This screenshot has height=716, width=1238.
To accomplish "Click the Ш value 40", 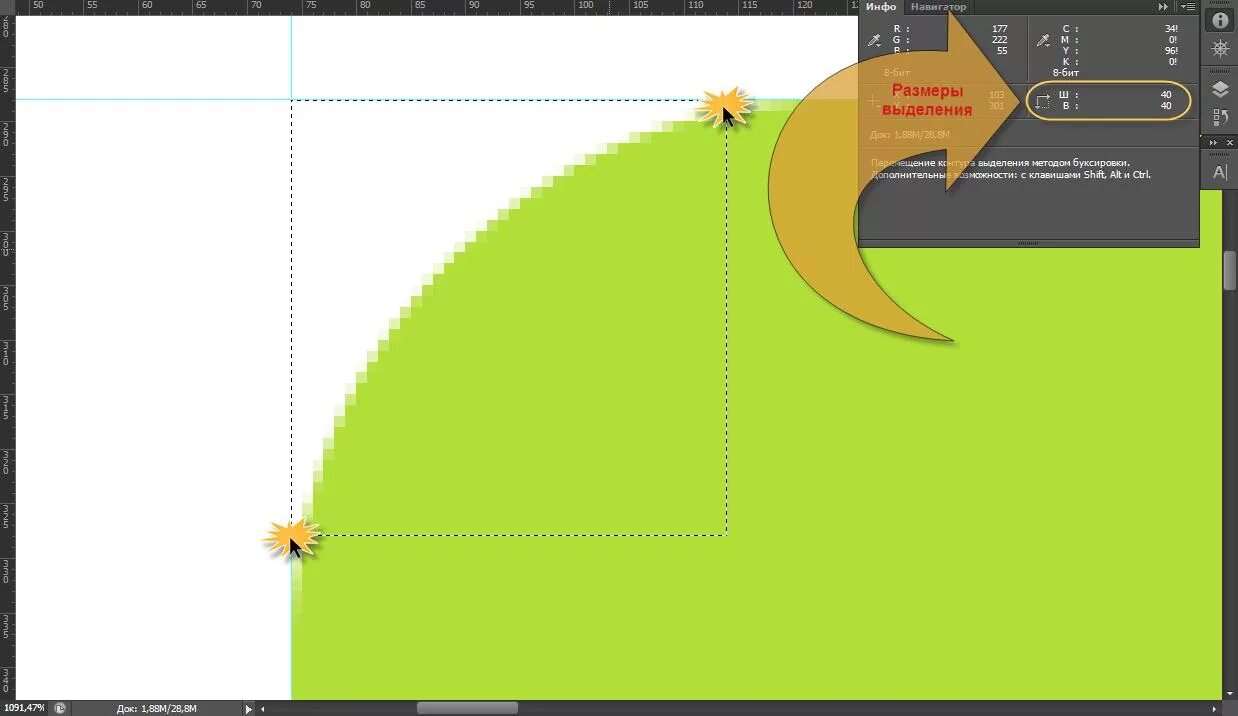I will click(x=1166, y=95).
